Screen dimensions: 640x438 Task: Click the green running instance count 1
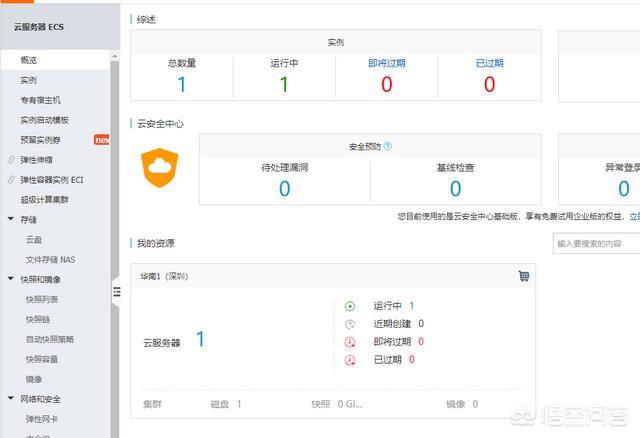(x=284, y=84)
